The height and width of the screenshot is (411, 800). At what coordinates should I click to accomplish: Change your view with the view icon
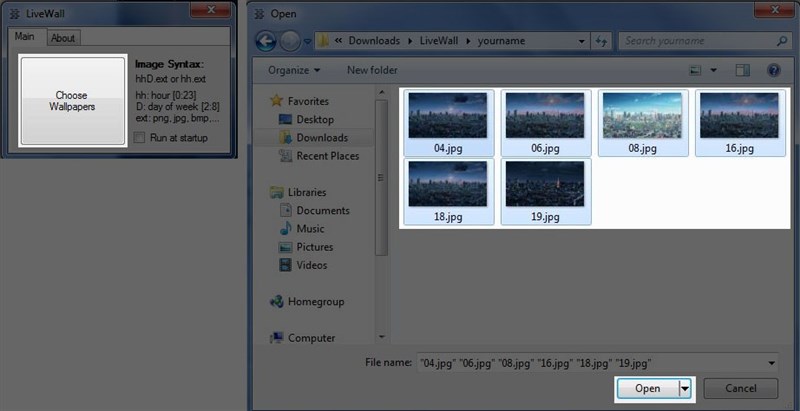coord(695,70)
